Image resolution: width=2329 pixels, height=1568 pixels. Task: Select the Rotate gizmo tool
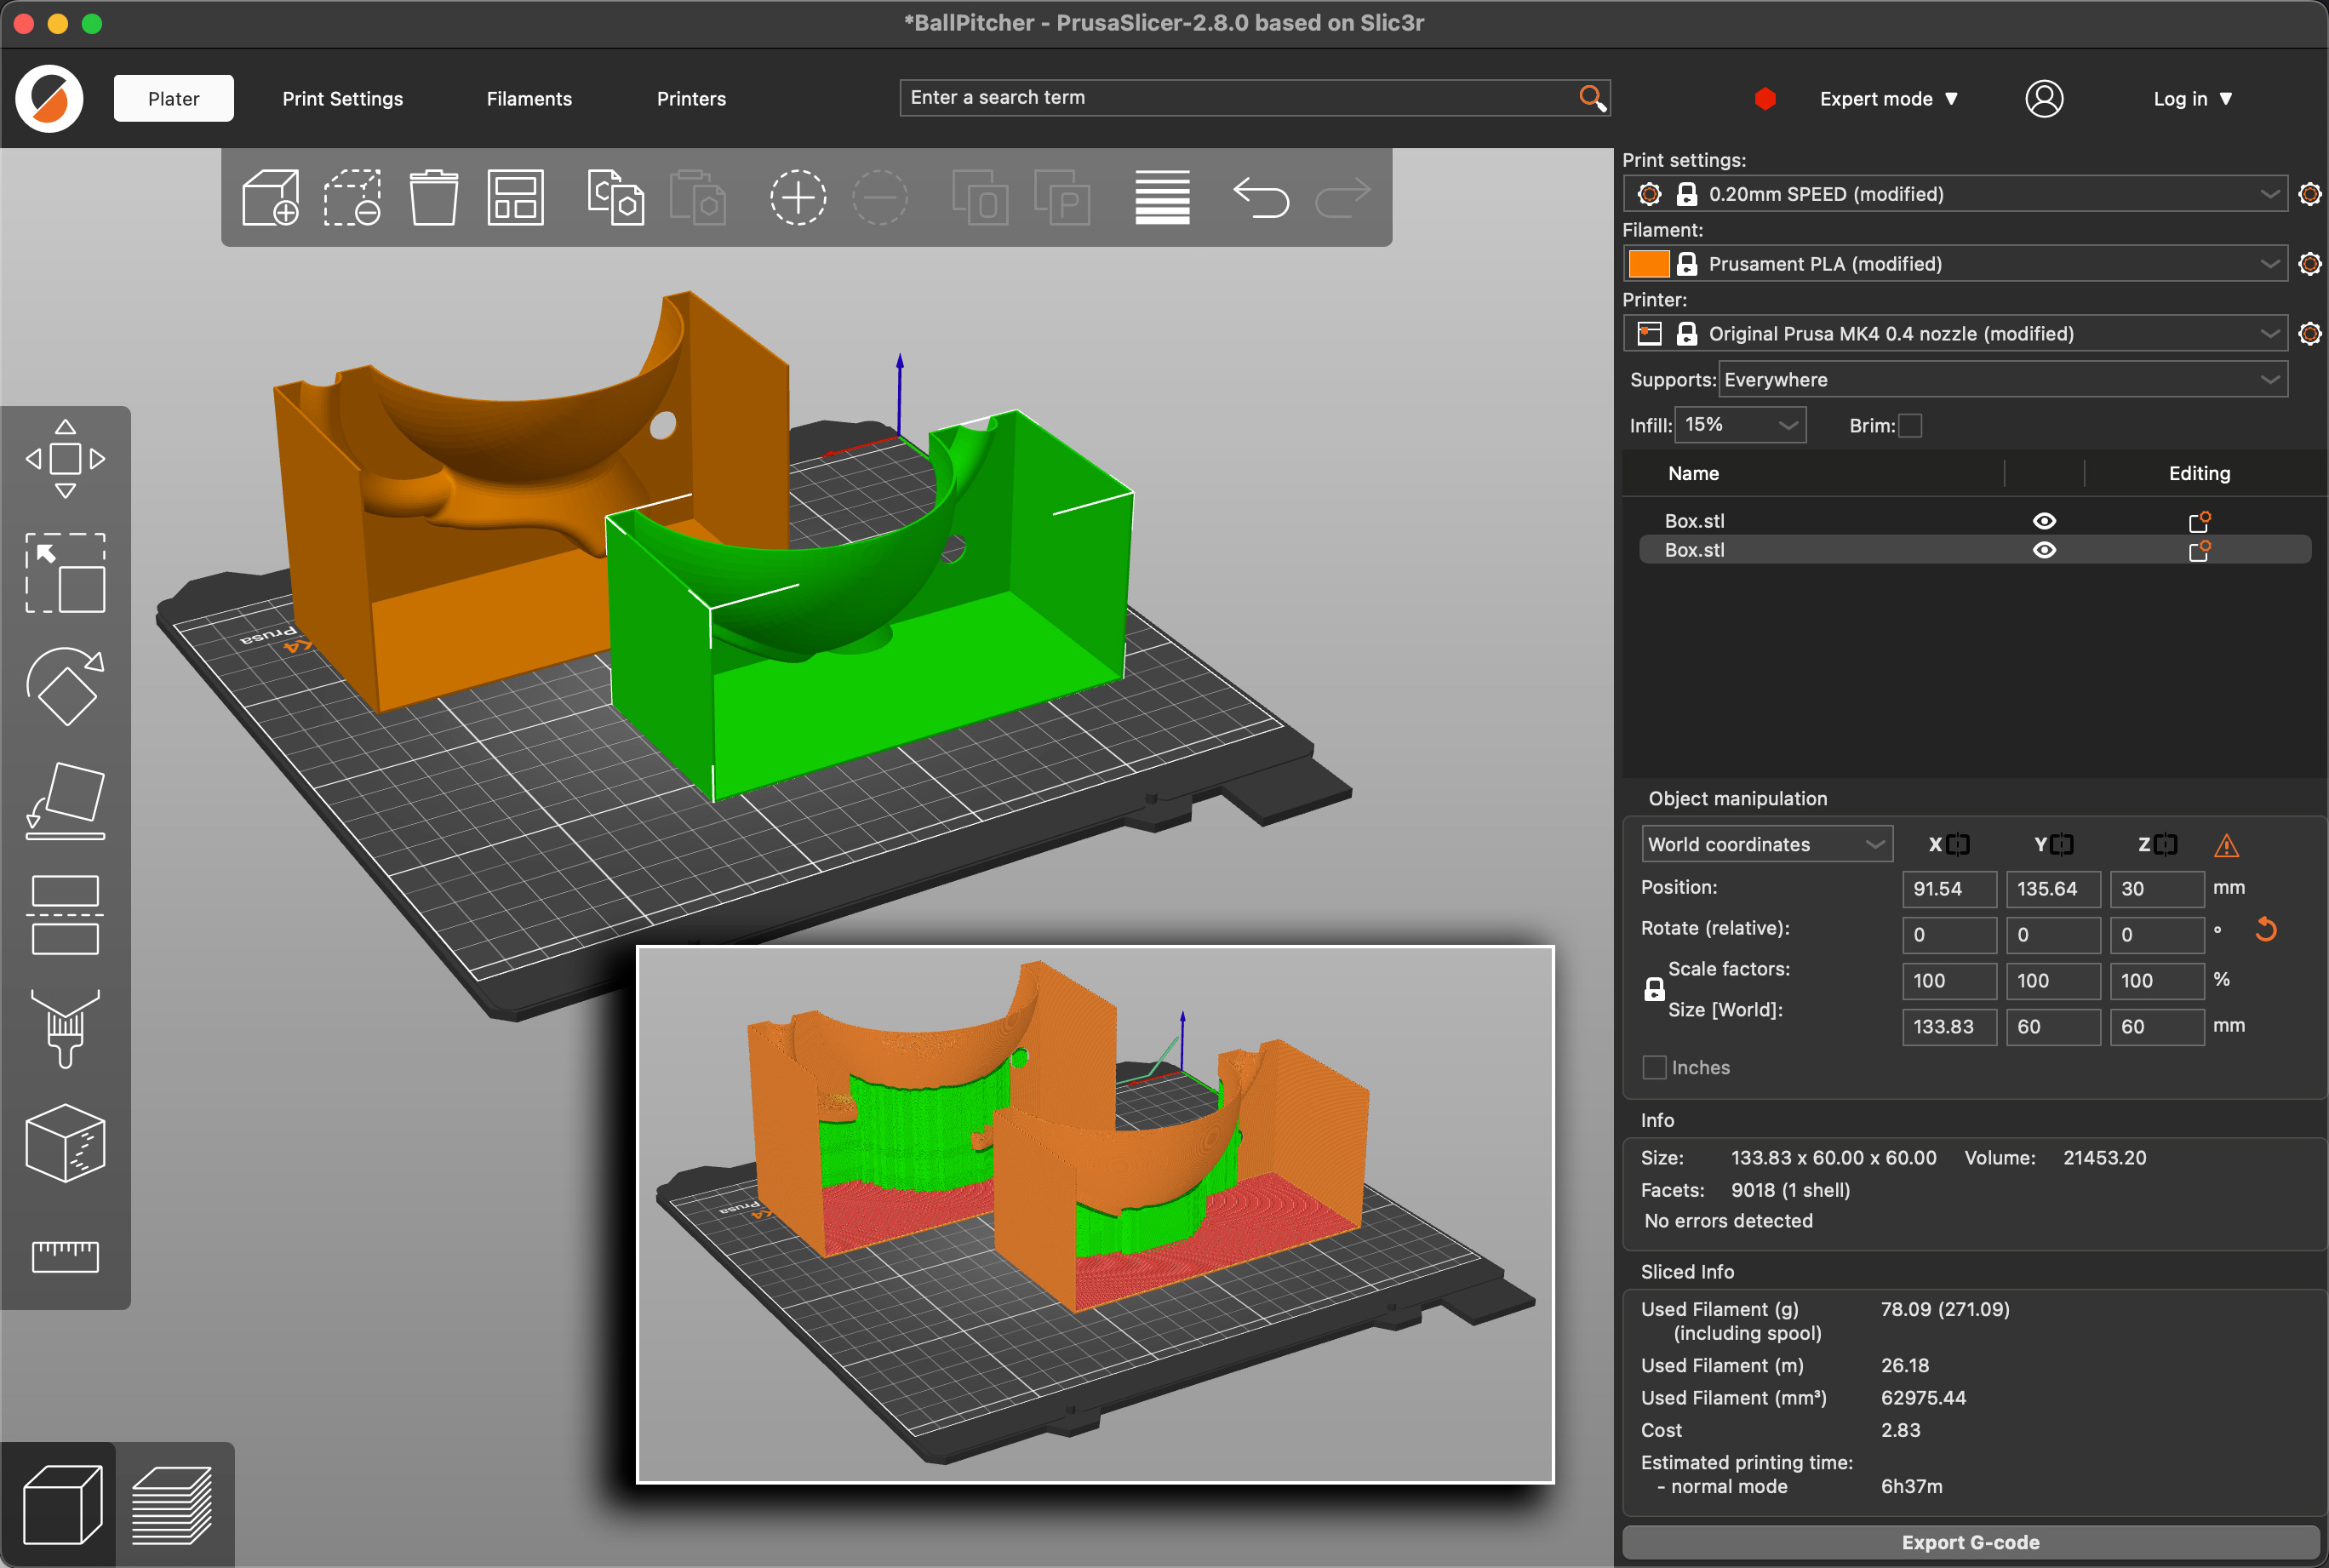[65, 686]
